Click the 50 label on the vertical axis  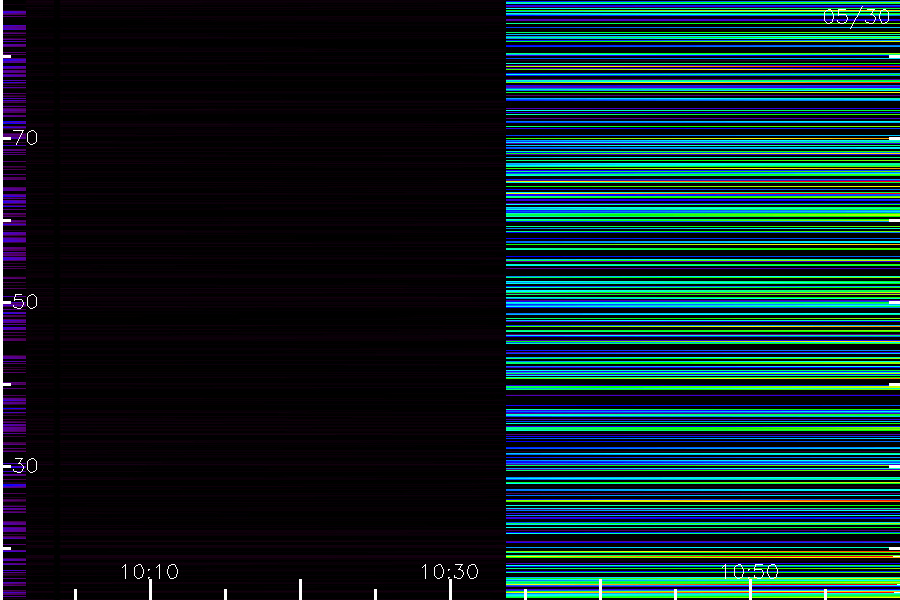pos(26,301)
